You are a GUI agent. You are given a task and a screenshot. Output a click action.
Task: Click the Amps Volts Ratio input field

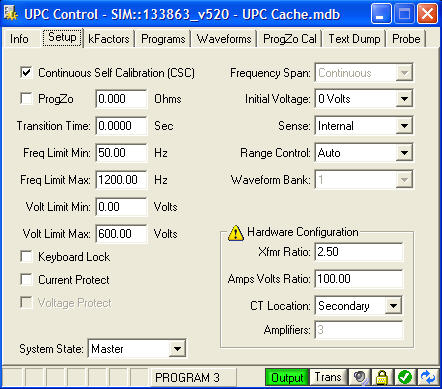click(359, 279)
